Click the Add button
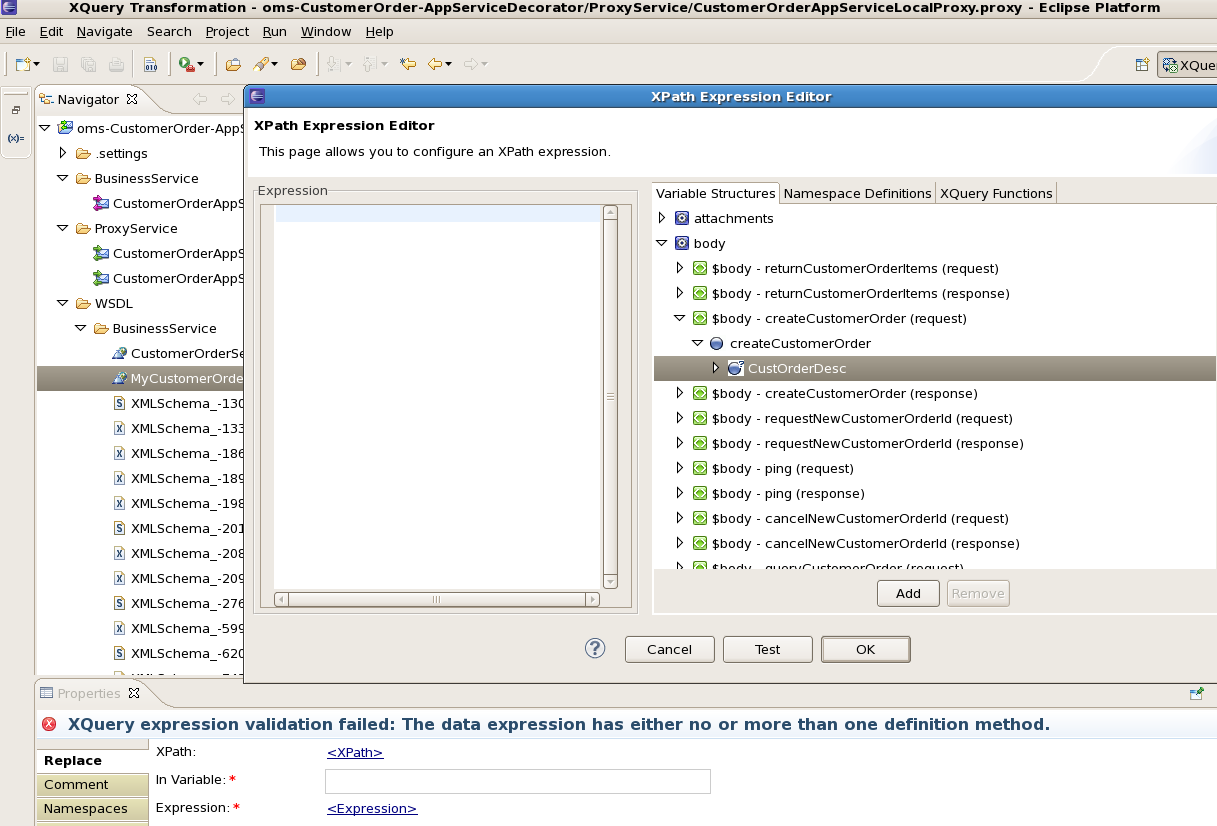The image size is (1217, 826). point(908,593)
